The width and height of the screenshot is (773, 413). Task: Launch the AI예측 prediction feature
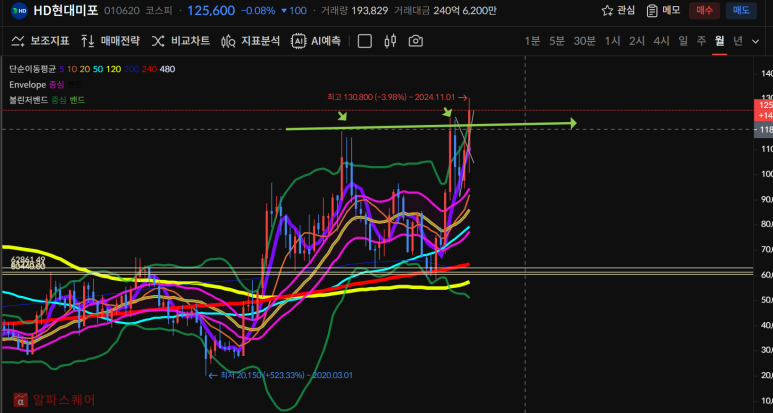(x=316, y=41)
